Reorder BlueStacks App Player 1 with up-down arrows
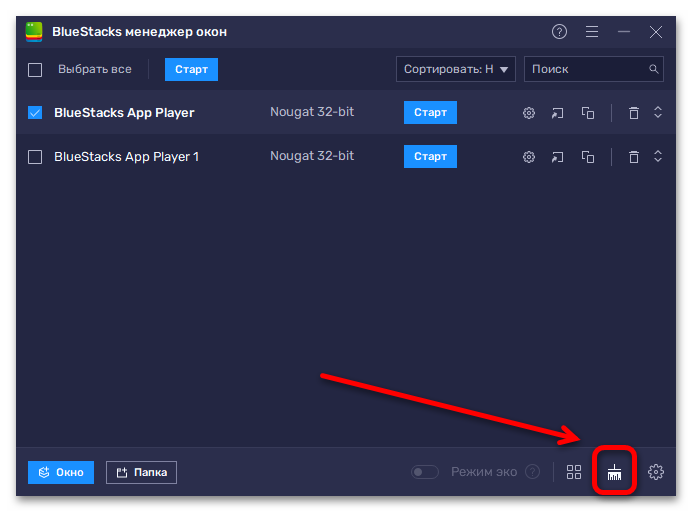The width and height of the screenshot is (692, 512). coord(658,156)
